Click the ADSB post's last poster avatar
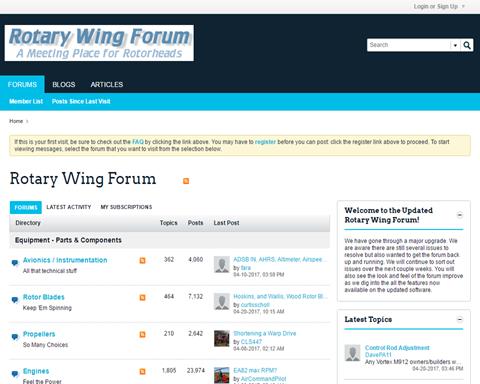The width and height of the screenshot is (480, 384). coord(222,264)
